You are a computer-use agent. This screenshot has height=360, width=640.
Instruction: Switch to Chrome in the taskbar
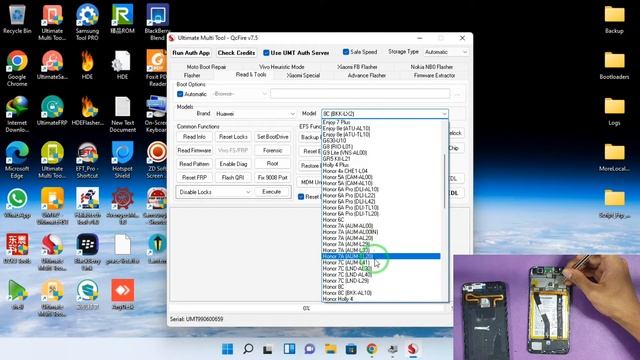[371, 349]
